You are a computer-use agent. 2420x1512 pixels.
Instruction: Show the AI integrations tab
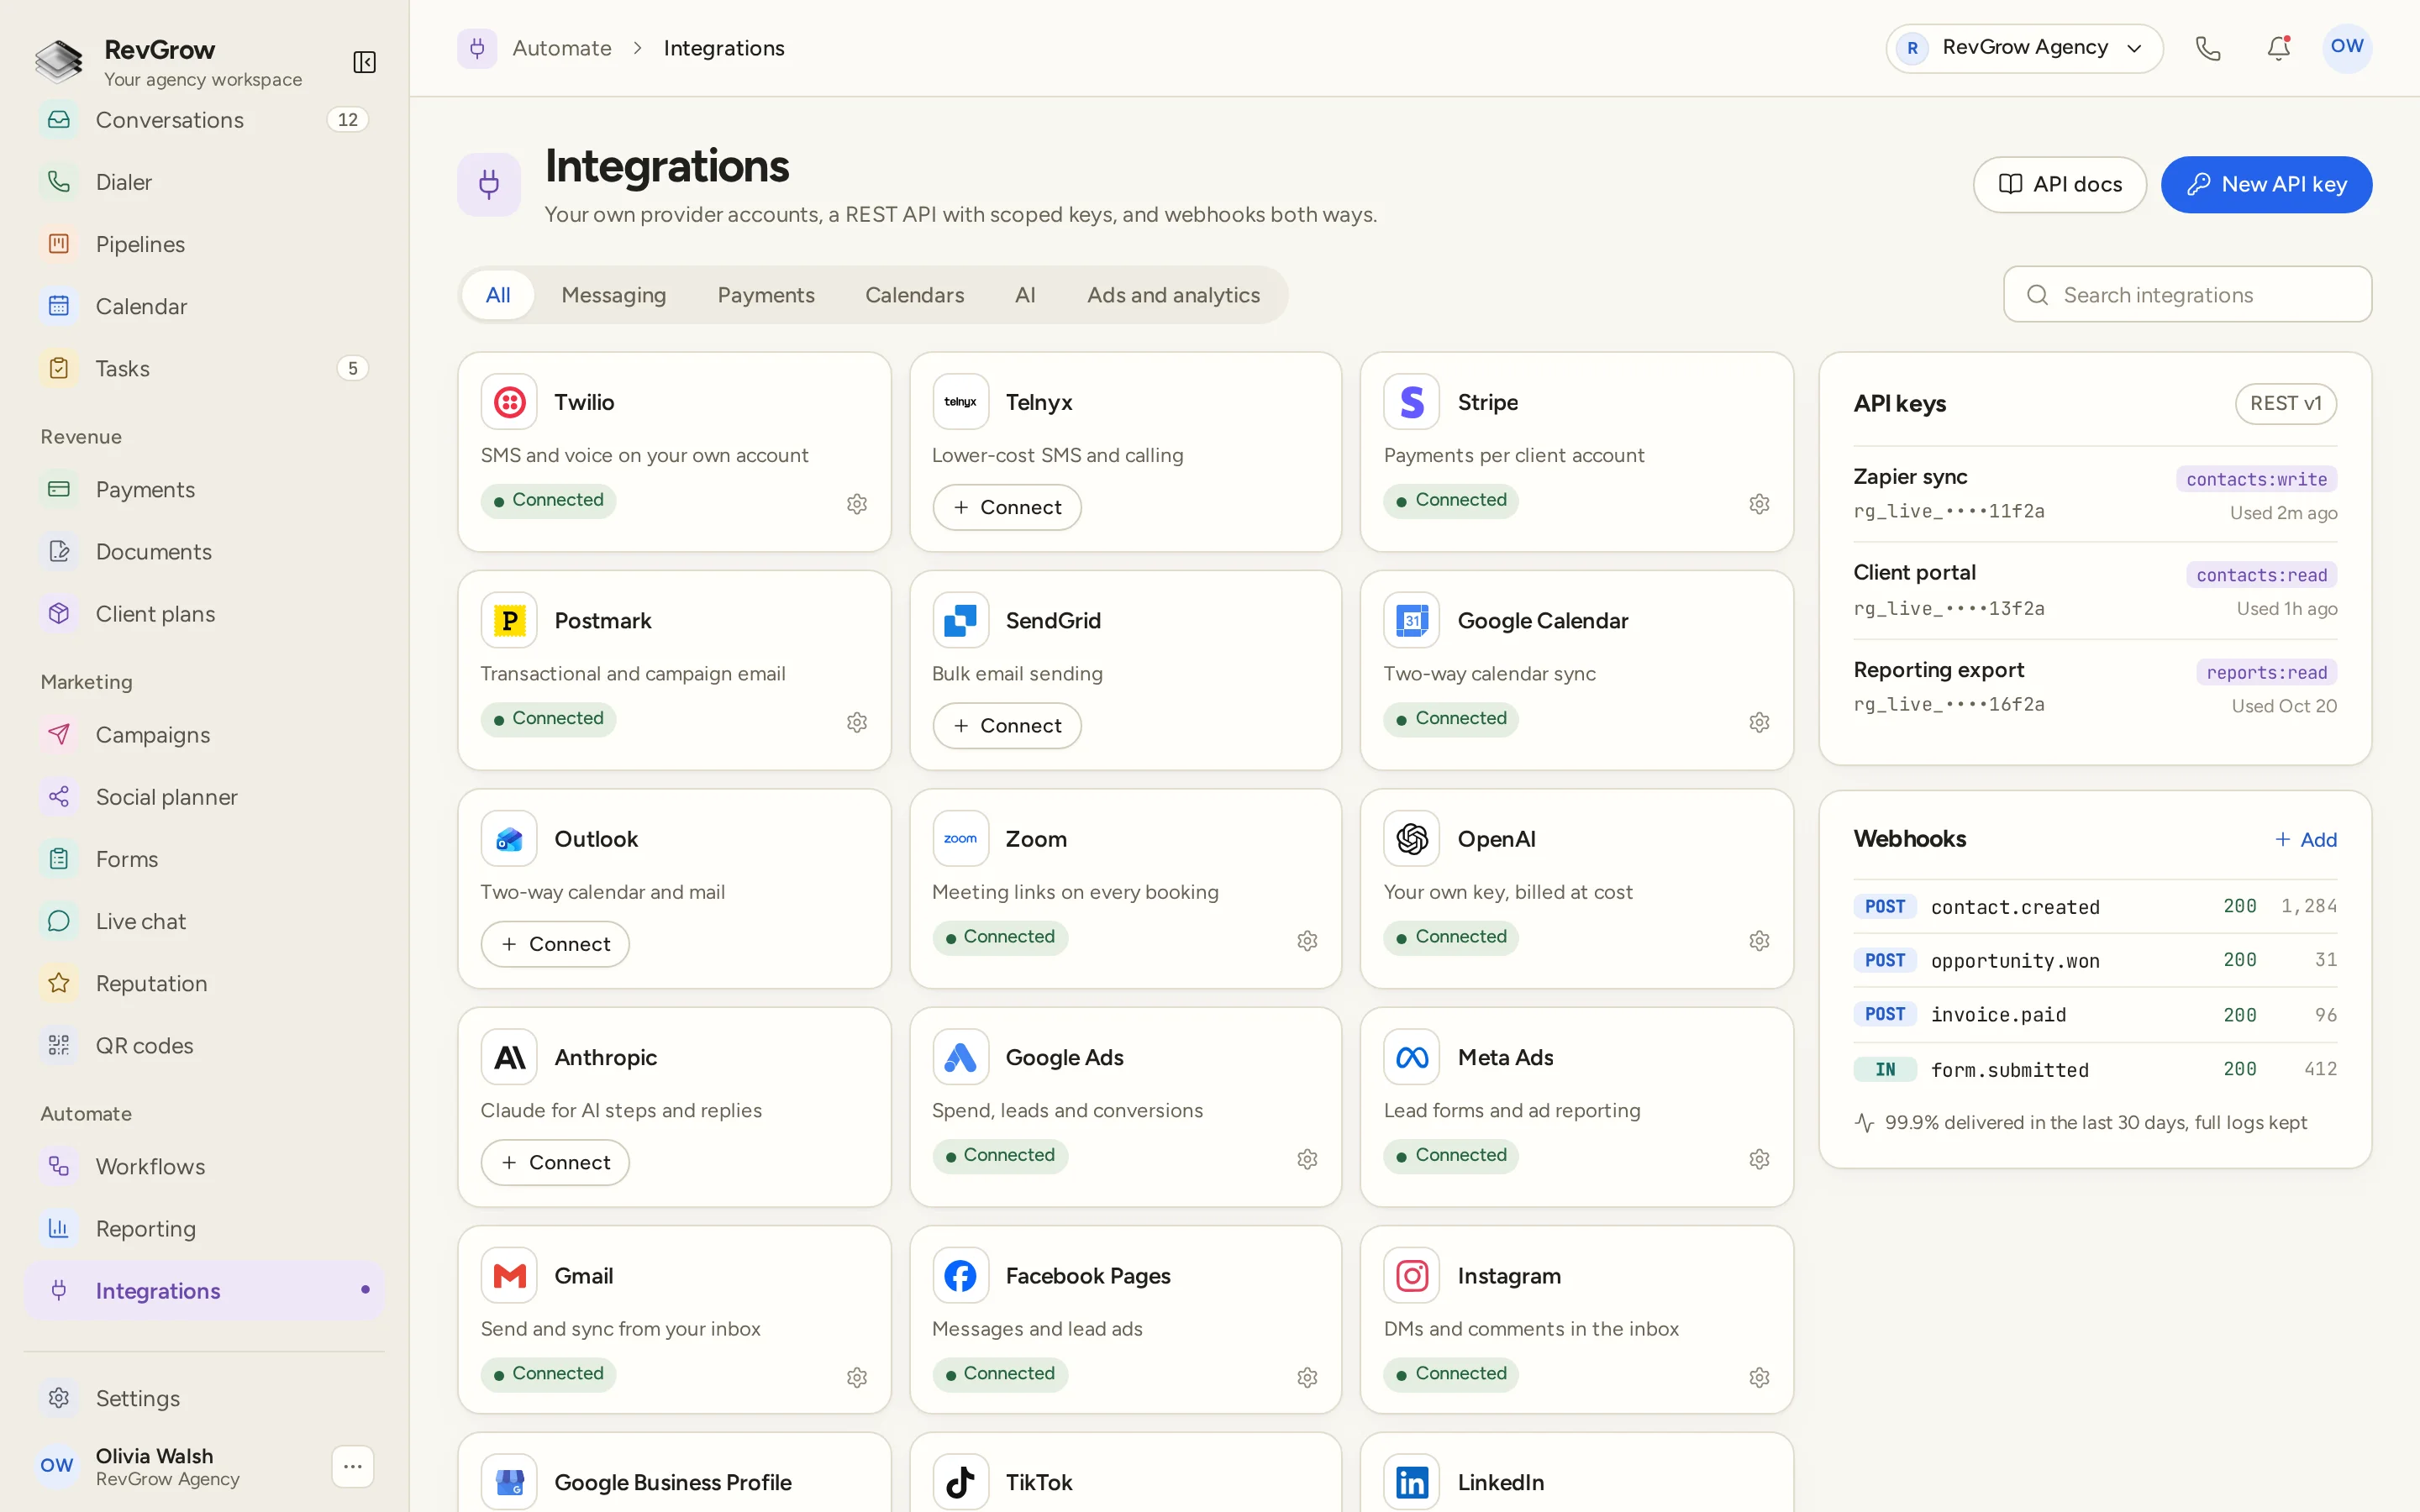pos(1025,295)
